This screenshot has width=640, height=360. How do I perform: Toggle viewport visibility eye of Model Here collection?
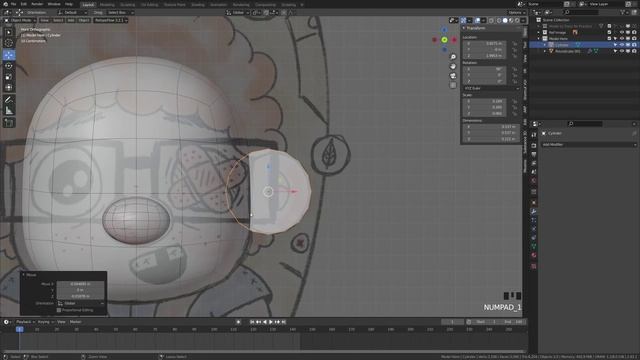click(x=622, y=38)
